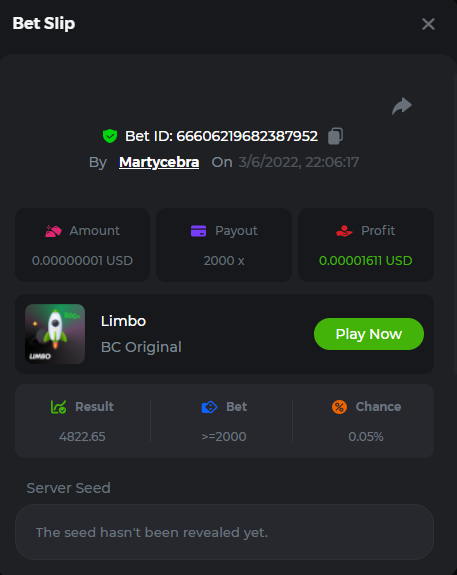The height and width of the screenshot is (575, 457).
Task: Click the Limbo game title
Action: tap(123, 321)
